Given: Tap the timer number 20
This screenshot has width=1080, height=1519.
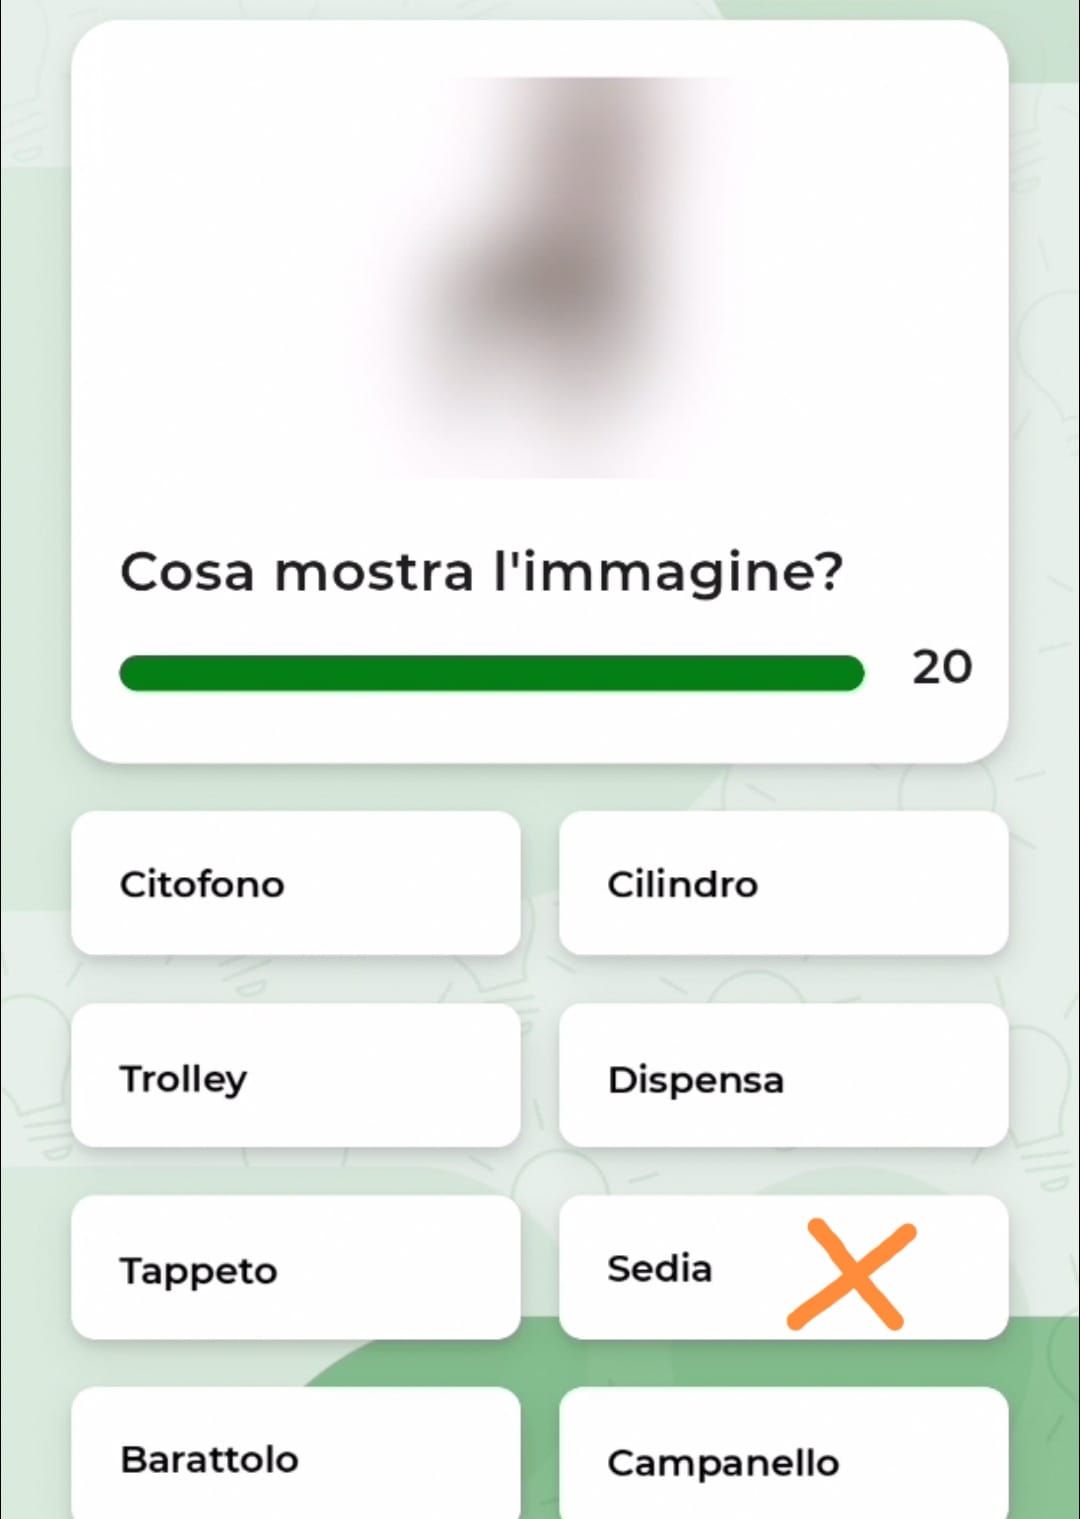Looking at the screenshot, I should 941,667.
